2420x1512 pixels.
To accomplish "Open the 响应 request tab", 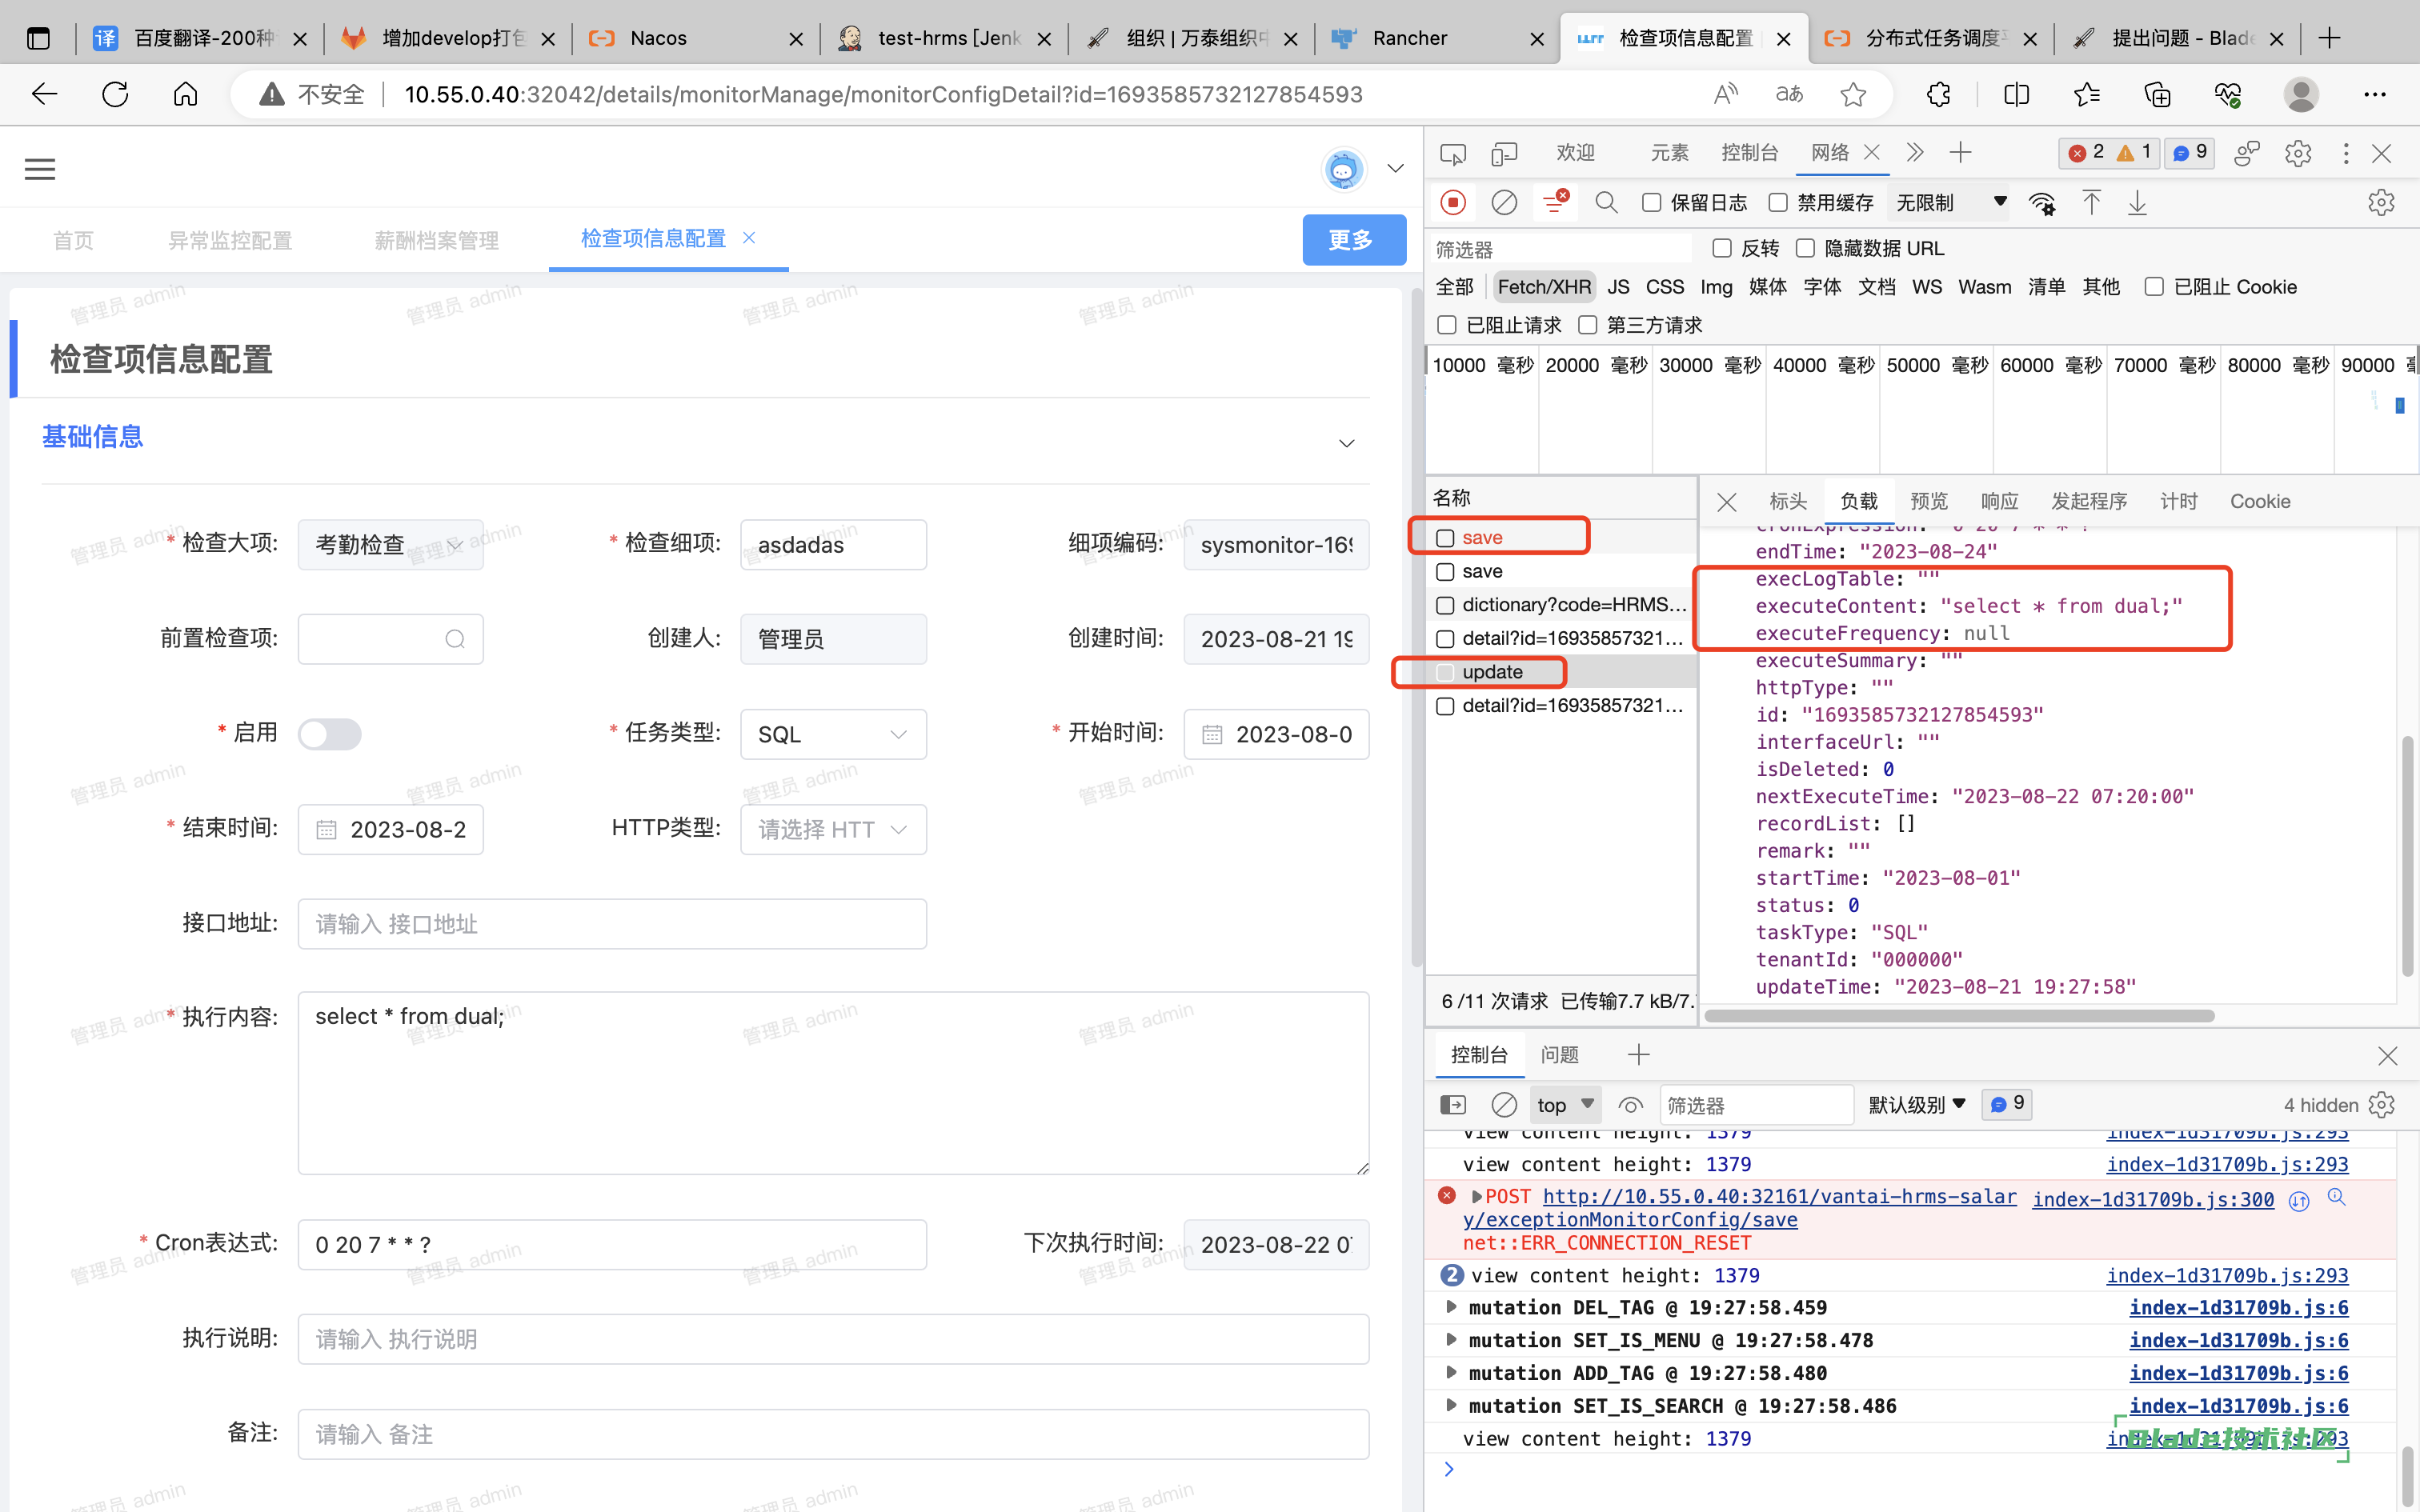I will 2000,501.
